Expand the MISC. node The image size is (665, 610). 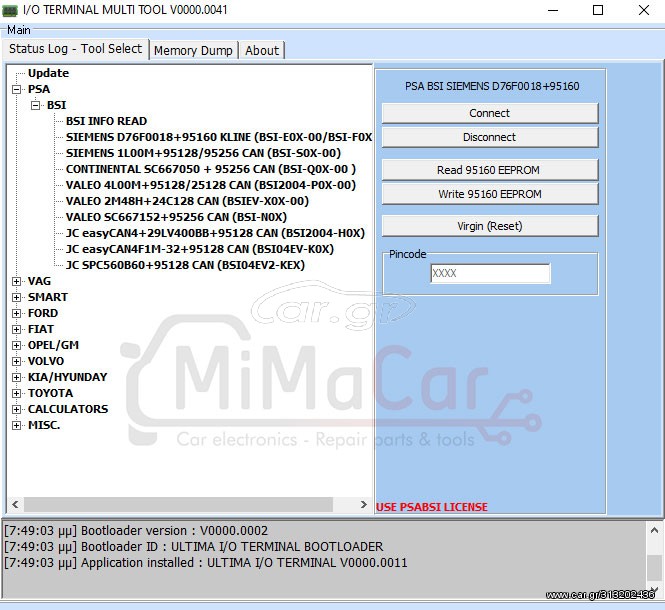point(17,425)
